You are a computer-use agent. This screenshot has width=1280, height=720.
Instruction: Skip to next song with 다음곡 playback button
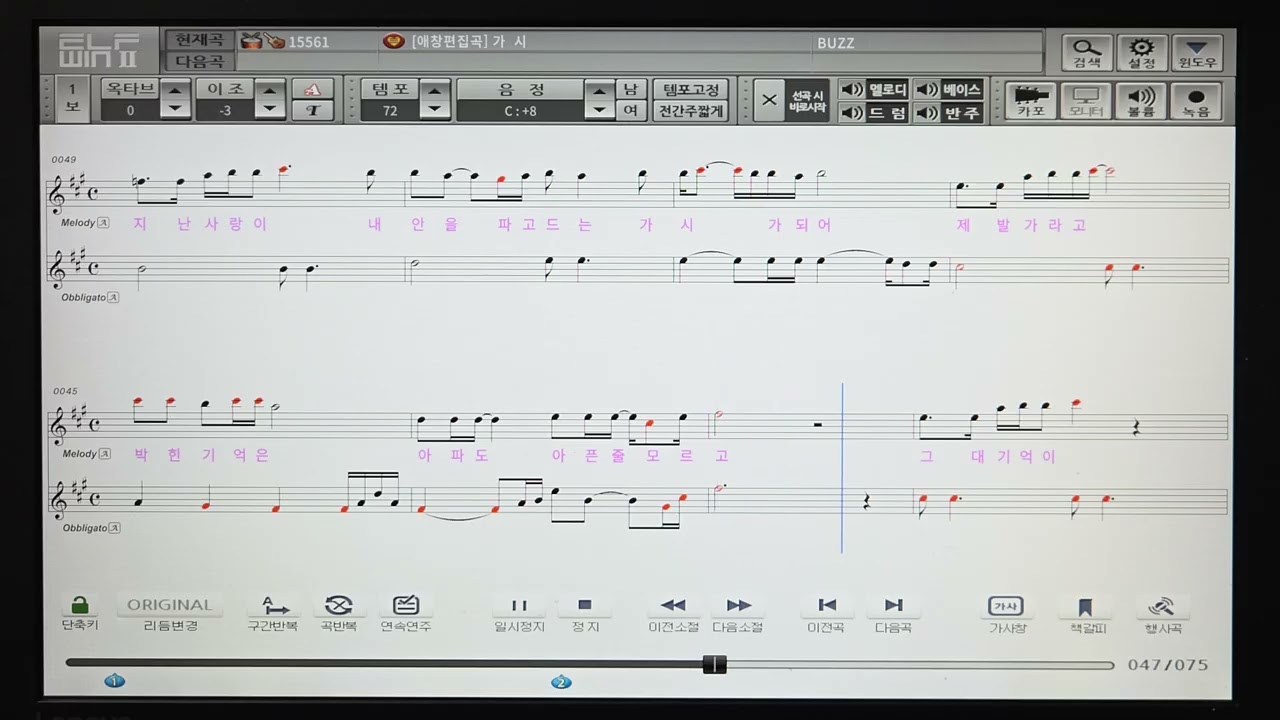tap(893, 605)
